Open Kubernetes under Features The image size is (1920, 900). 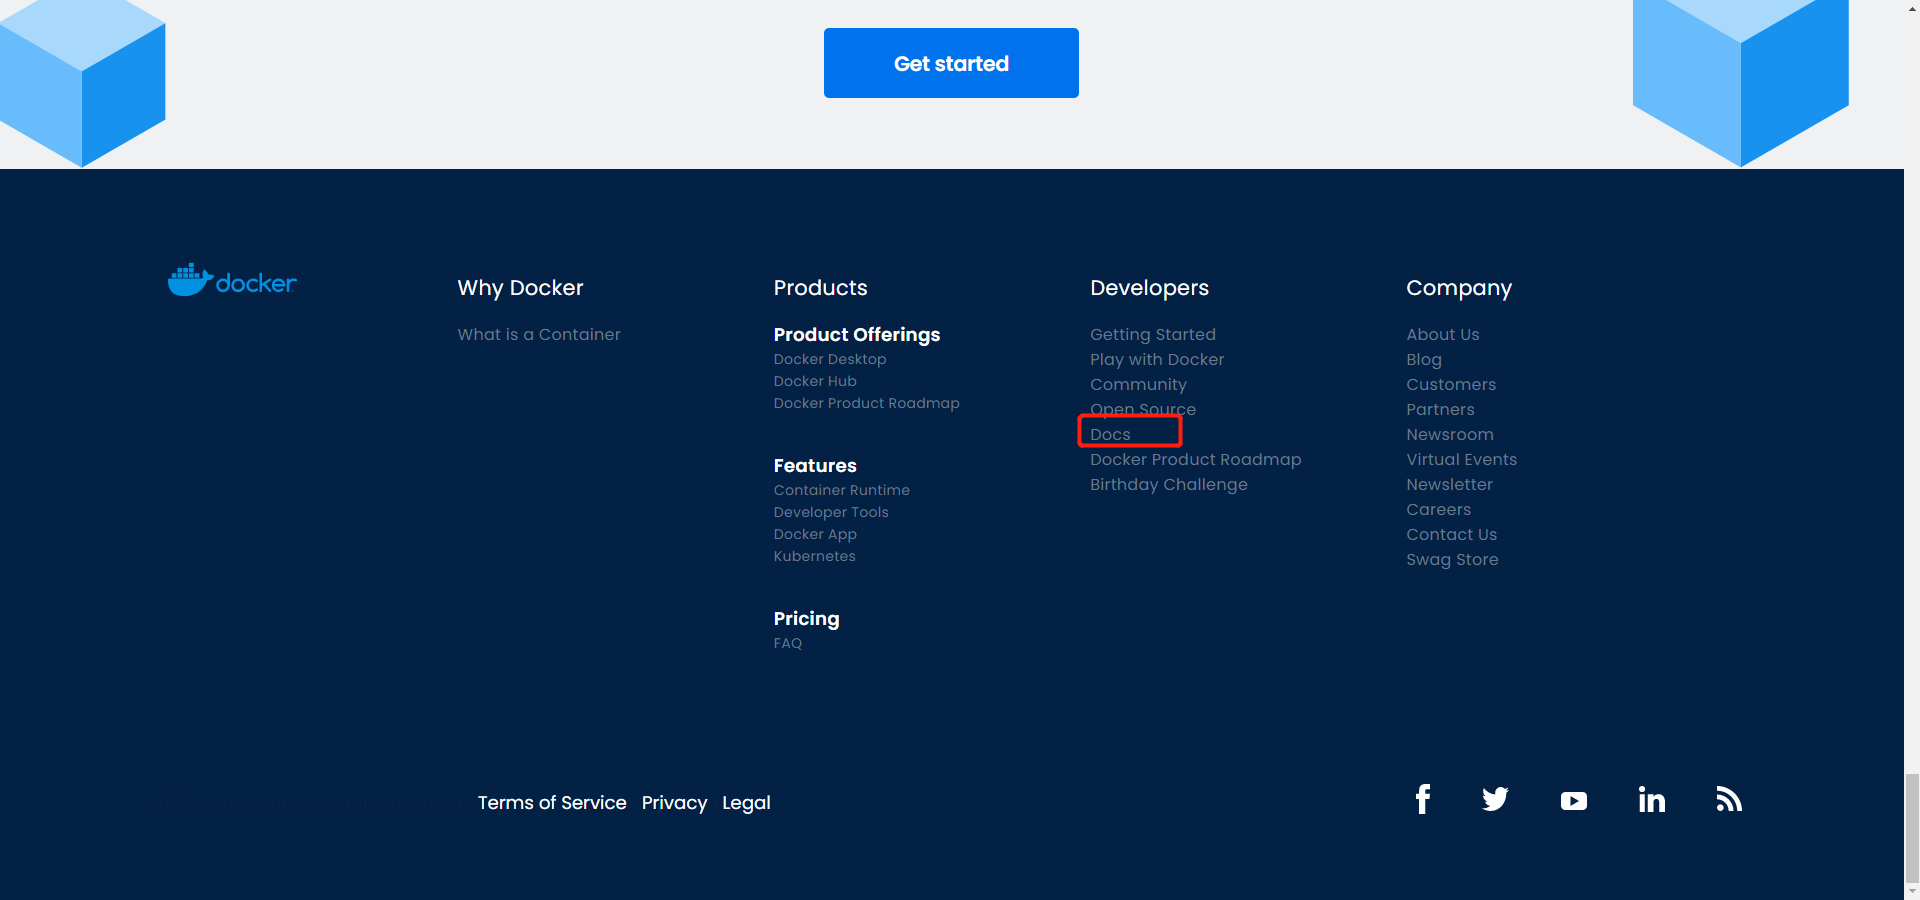tap(814, 556)
